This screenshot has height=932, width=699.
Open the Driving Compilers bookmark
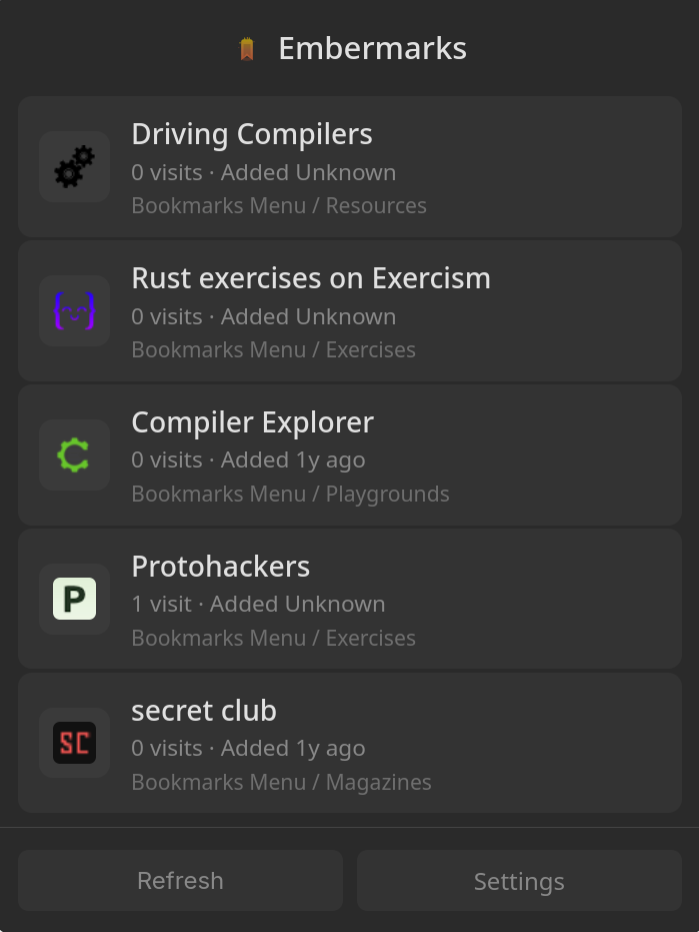click(252, 134)
